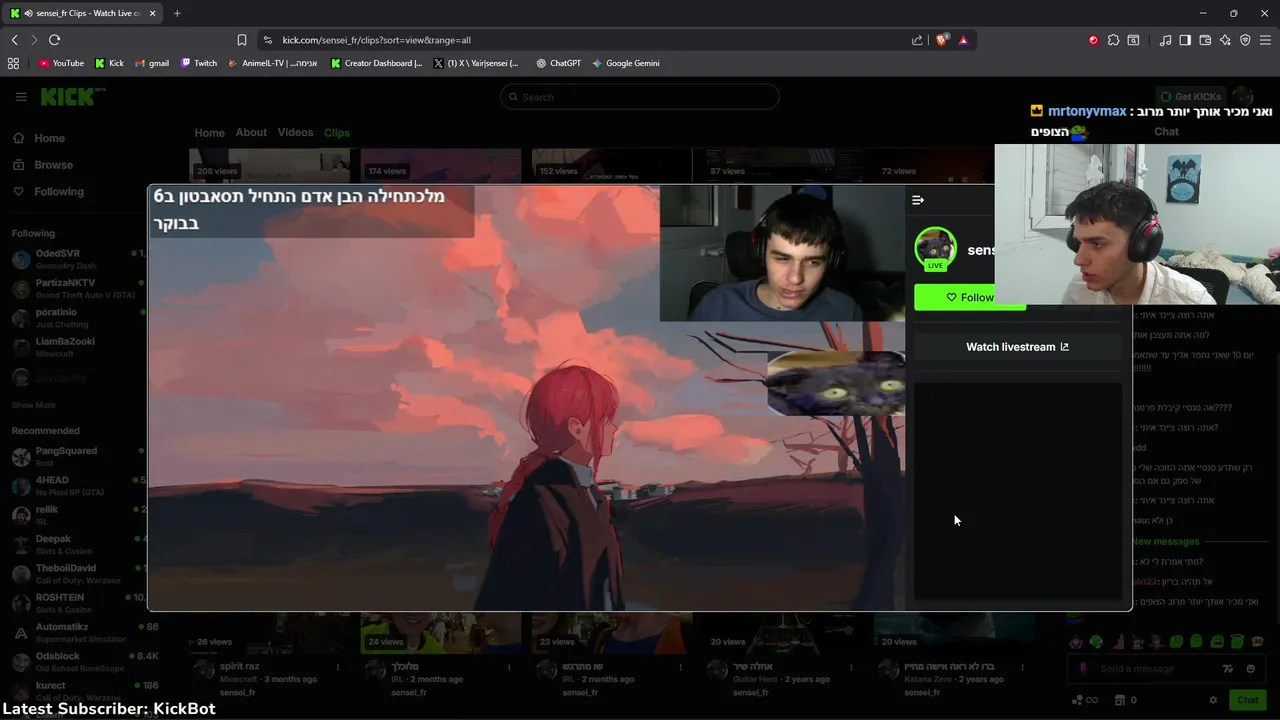1280x720 pixels.
Task: Open the ChatGPT bookmark
Action: click(558, 63)
